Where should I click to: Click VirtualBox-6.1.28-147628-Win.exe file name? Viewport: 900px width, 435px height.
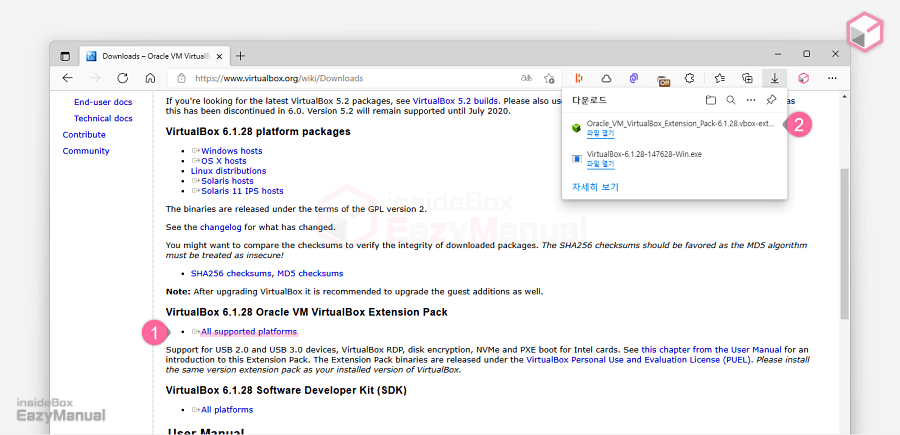click(644, 154)
